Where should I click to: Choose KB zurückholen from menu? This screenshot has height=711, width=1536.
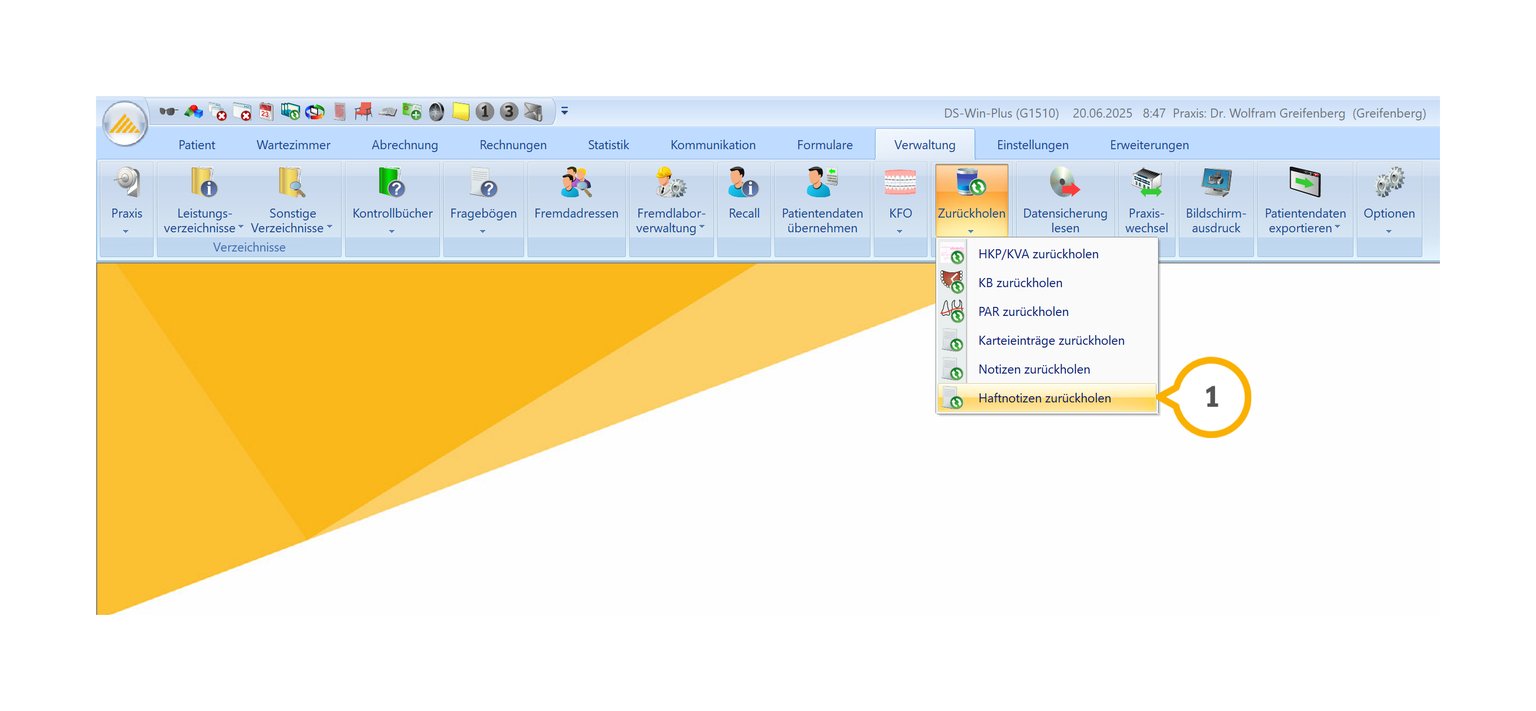click(1047, 283)
